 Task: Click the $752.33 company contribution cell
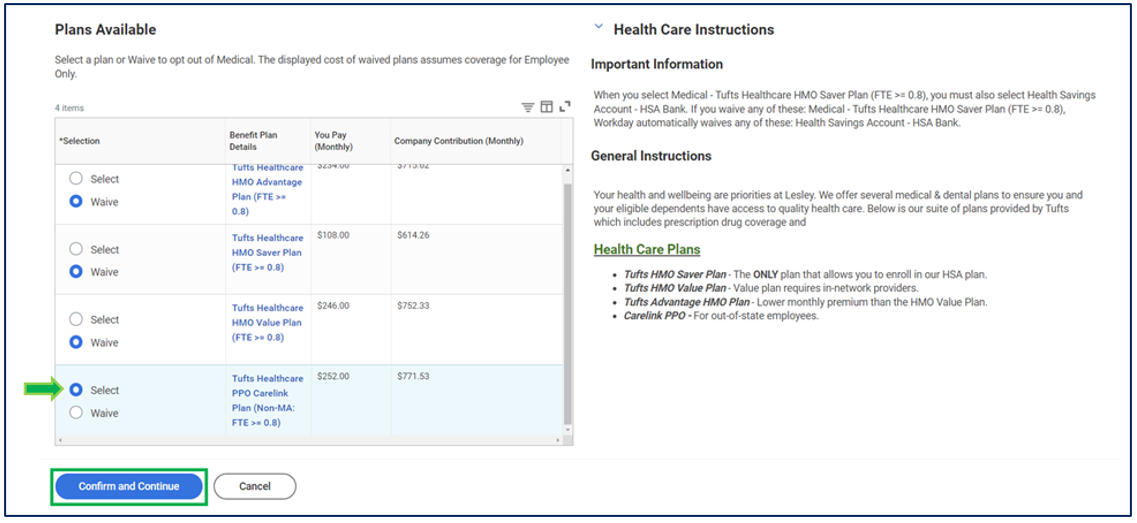pyautogui.click(x=413, y=305)
